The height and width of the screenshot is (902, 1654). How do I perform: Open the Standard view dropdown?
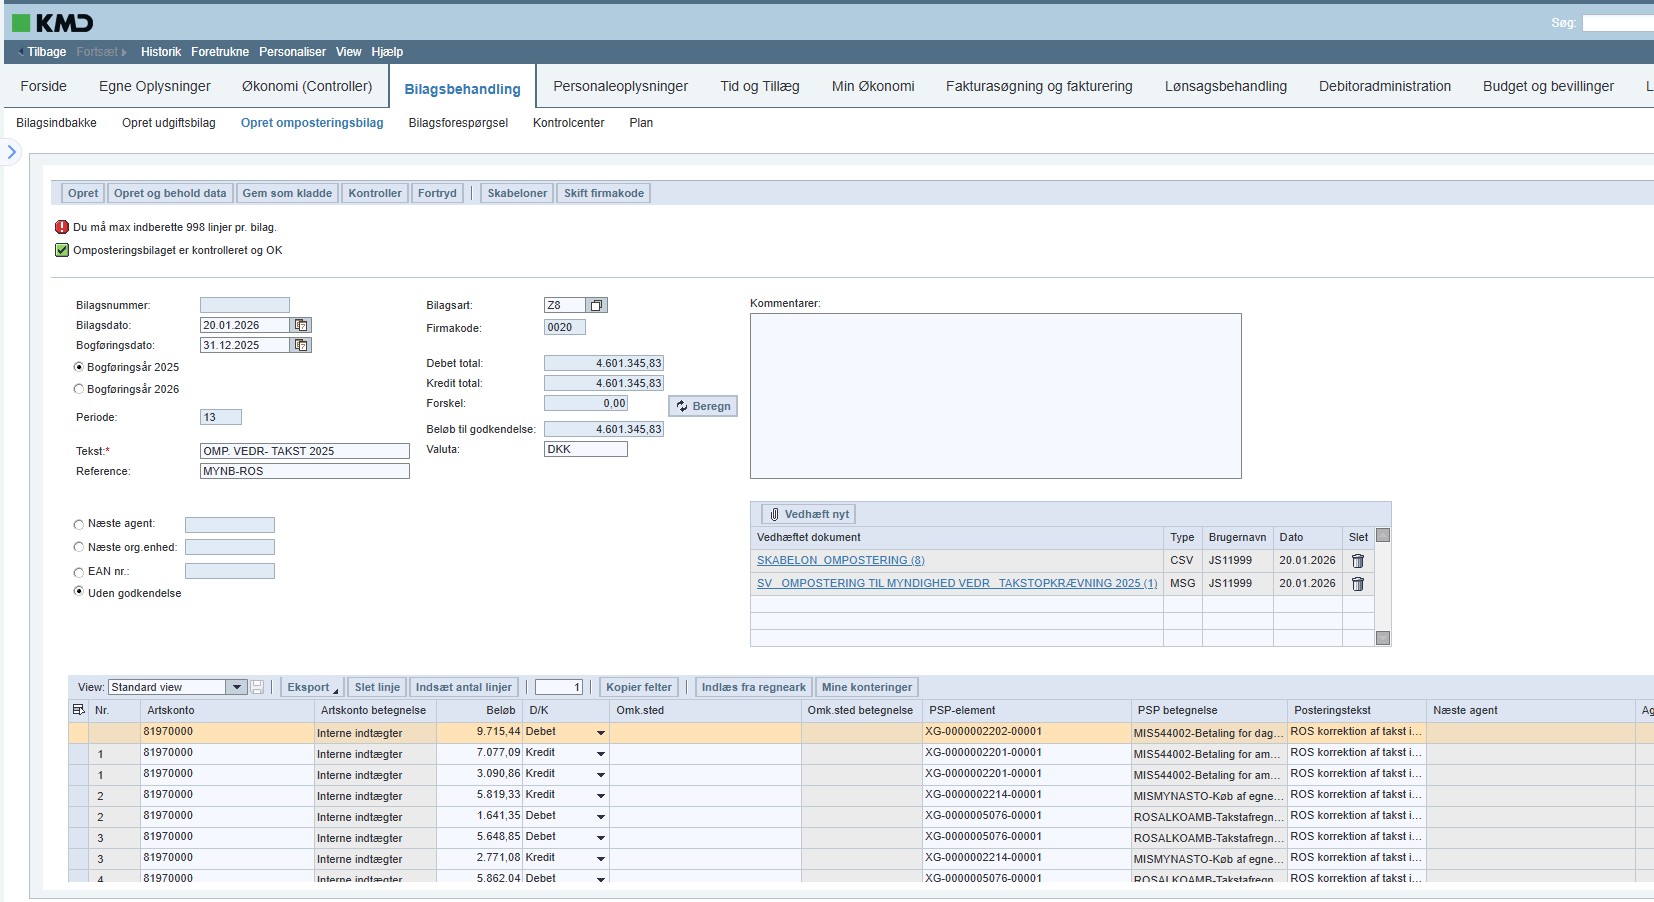click(x=237, y=687)
